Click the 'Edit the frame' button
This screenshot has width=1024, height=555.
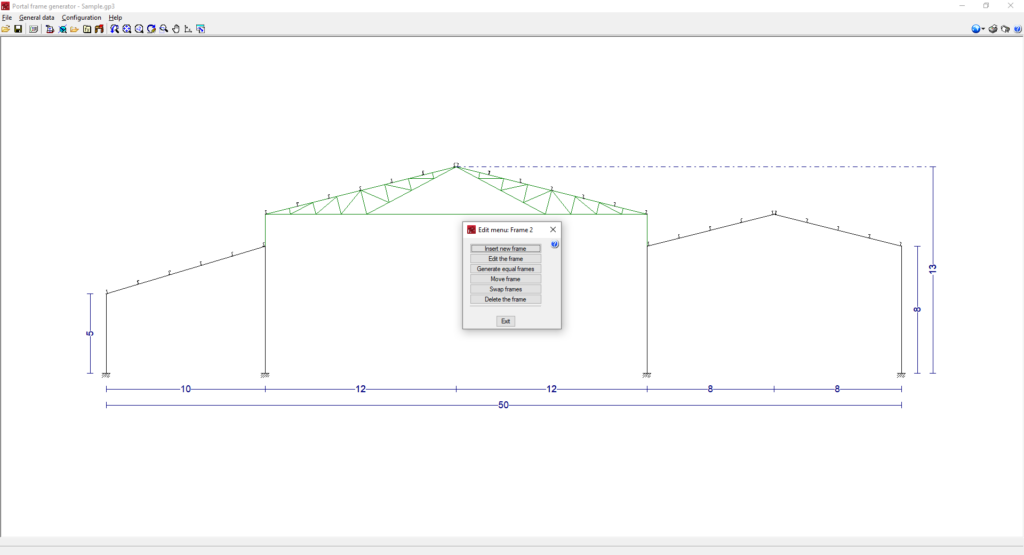[x=505, y=259]
